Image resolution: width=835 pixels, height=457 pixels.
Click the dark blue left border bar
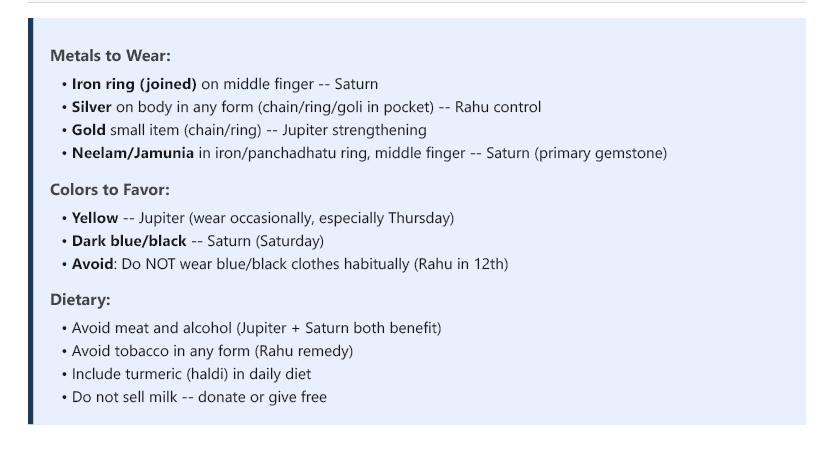tap(30, 221)
